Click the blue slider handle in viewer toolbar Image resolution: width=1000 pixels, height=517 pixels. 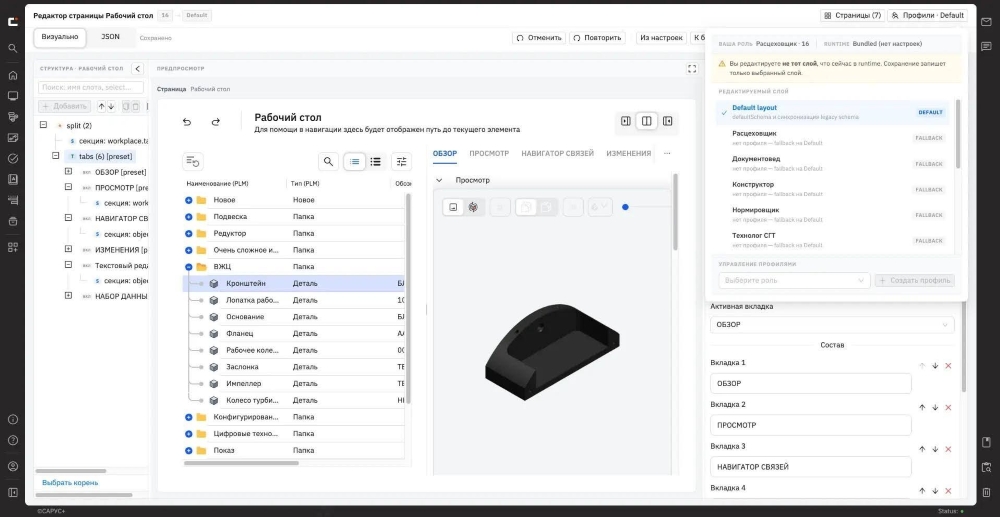click(625, 207)
